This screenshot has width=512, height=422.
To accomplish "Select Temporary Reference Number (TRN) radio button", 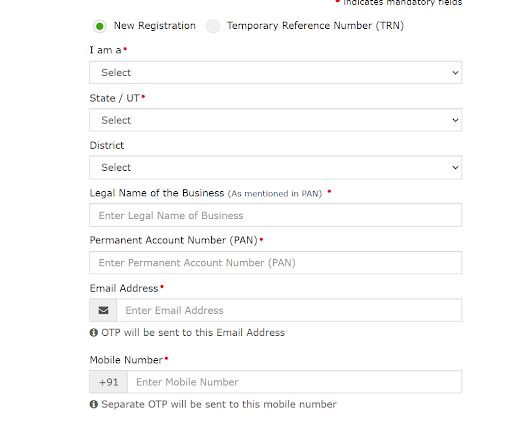I will tap(213, 26).
